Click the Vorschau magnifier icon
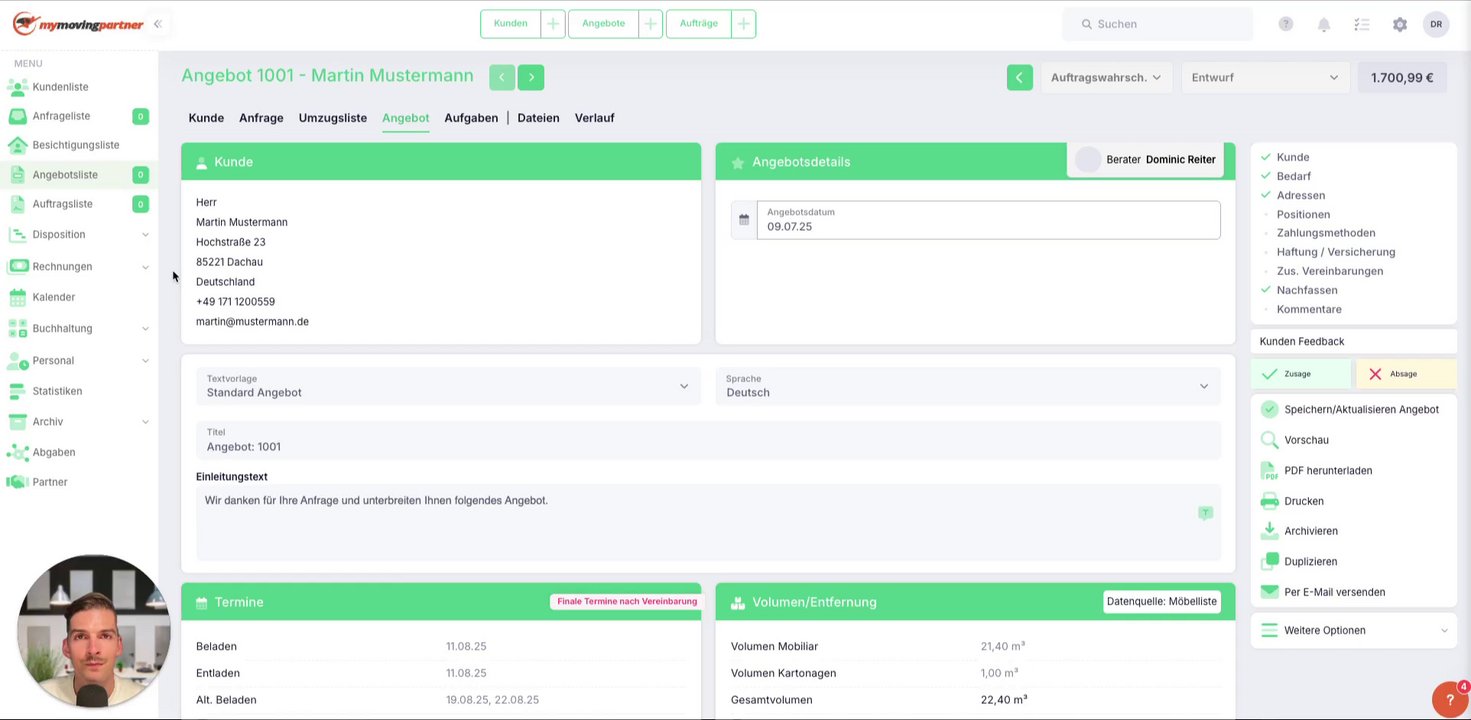Screen dimensions: 1471x720 pos(1269,440)
